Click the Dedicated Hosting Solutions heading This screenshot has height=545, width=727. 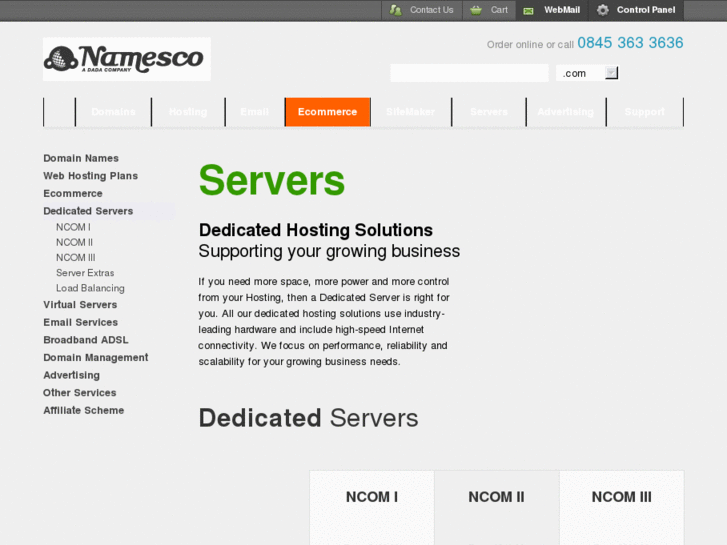click(x=316, y=230)
